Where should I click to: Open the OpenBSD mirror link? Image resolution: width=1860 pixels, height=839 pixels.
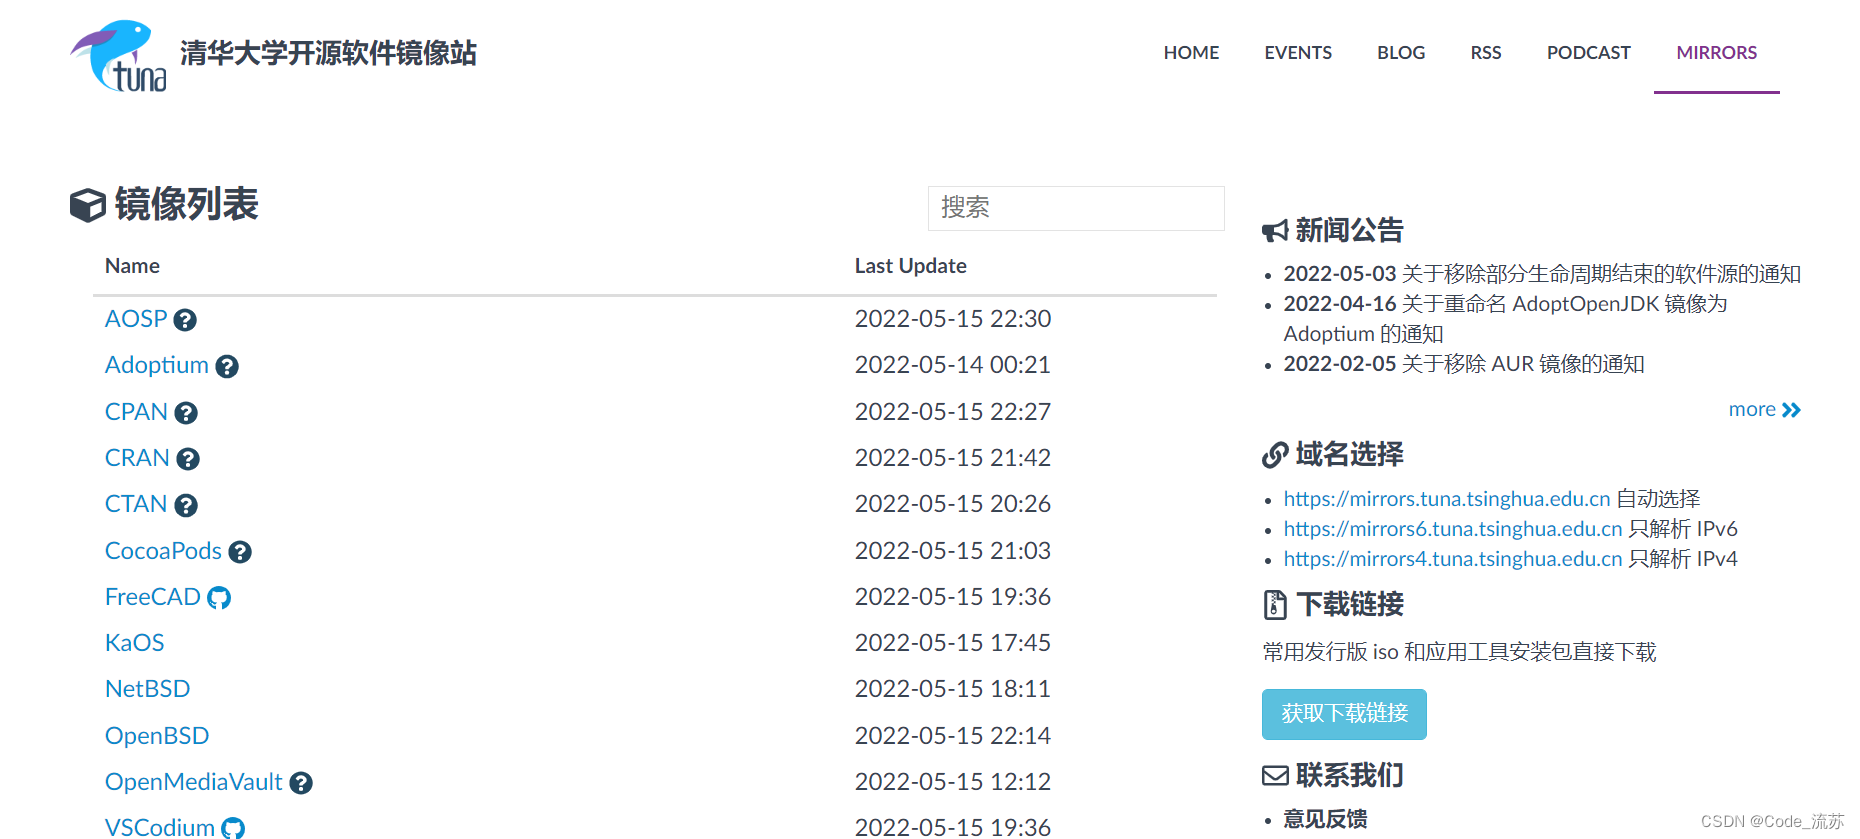click(157, 736)
